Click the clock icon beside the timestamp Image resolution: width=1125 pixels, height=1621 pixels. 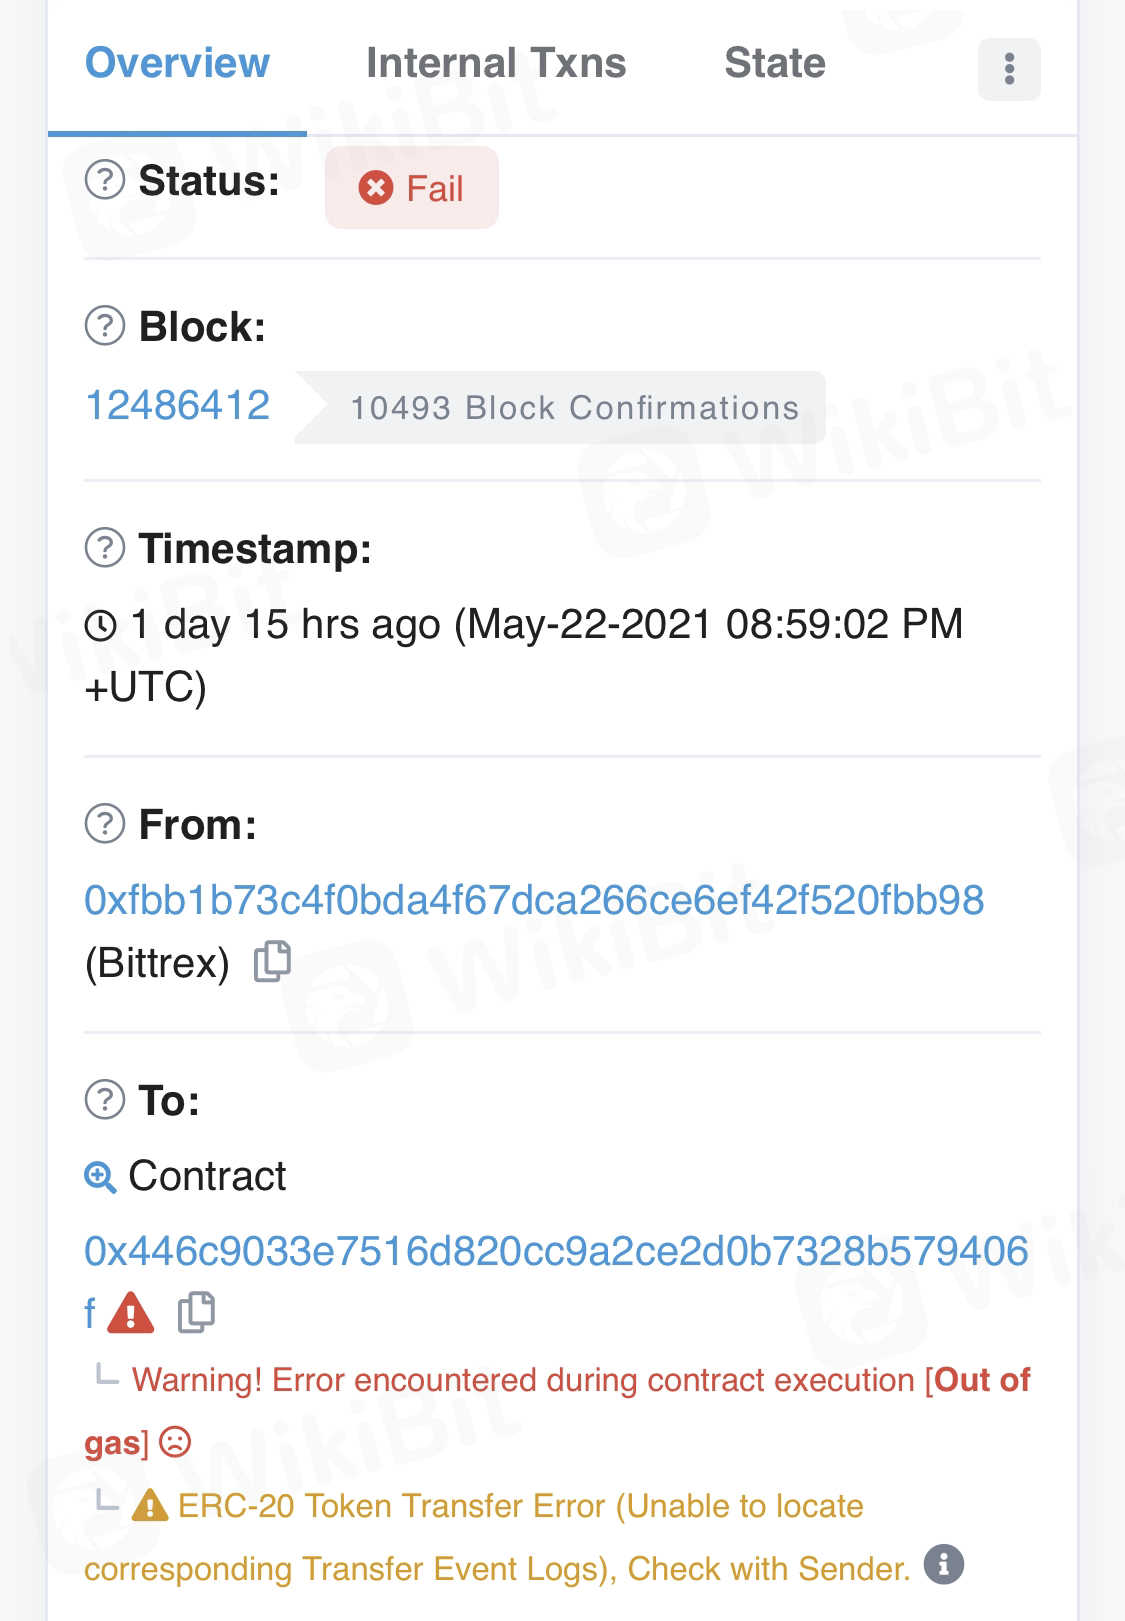101,626
